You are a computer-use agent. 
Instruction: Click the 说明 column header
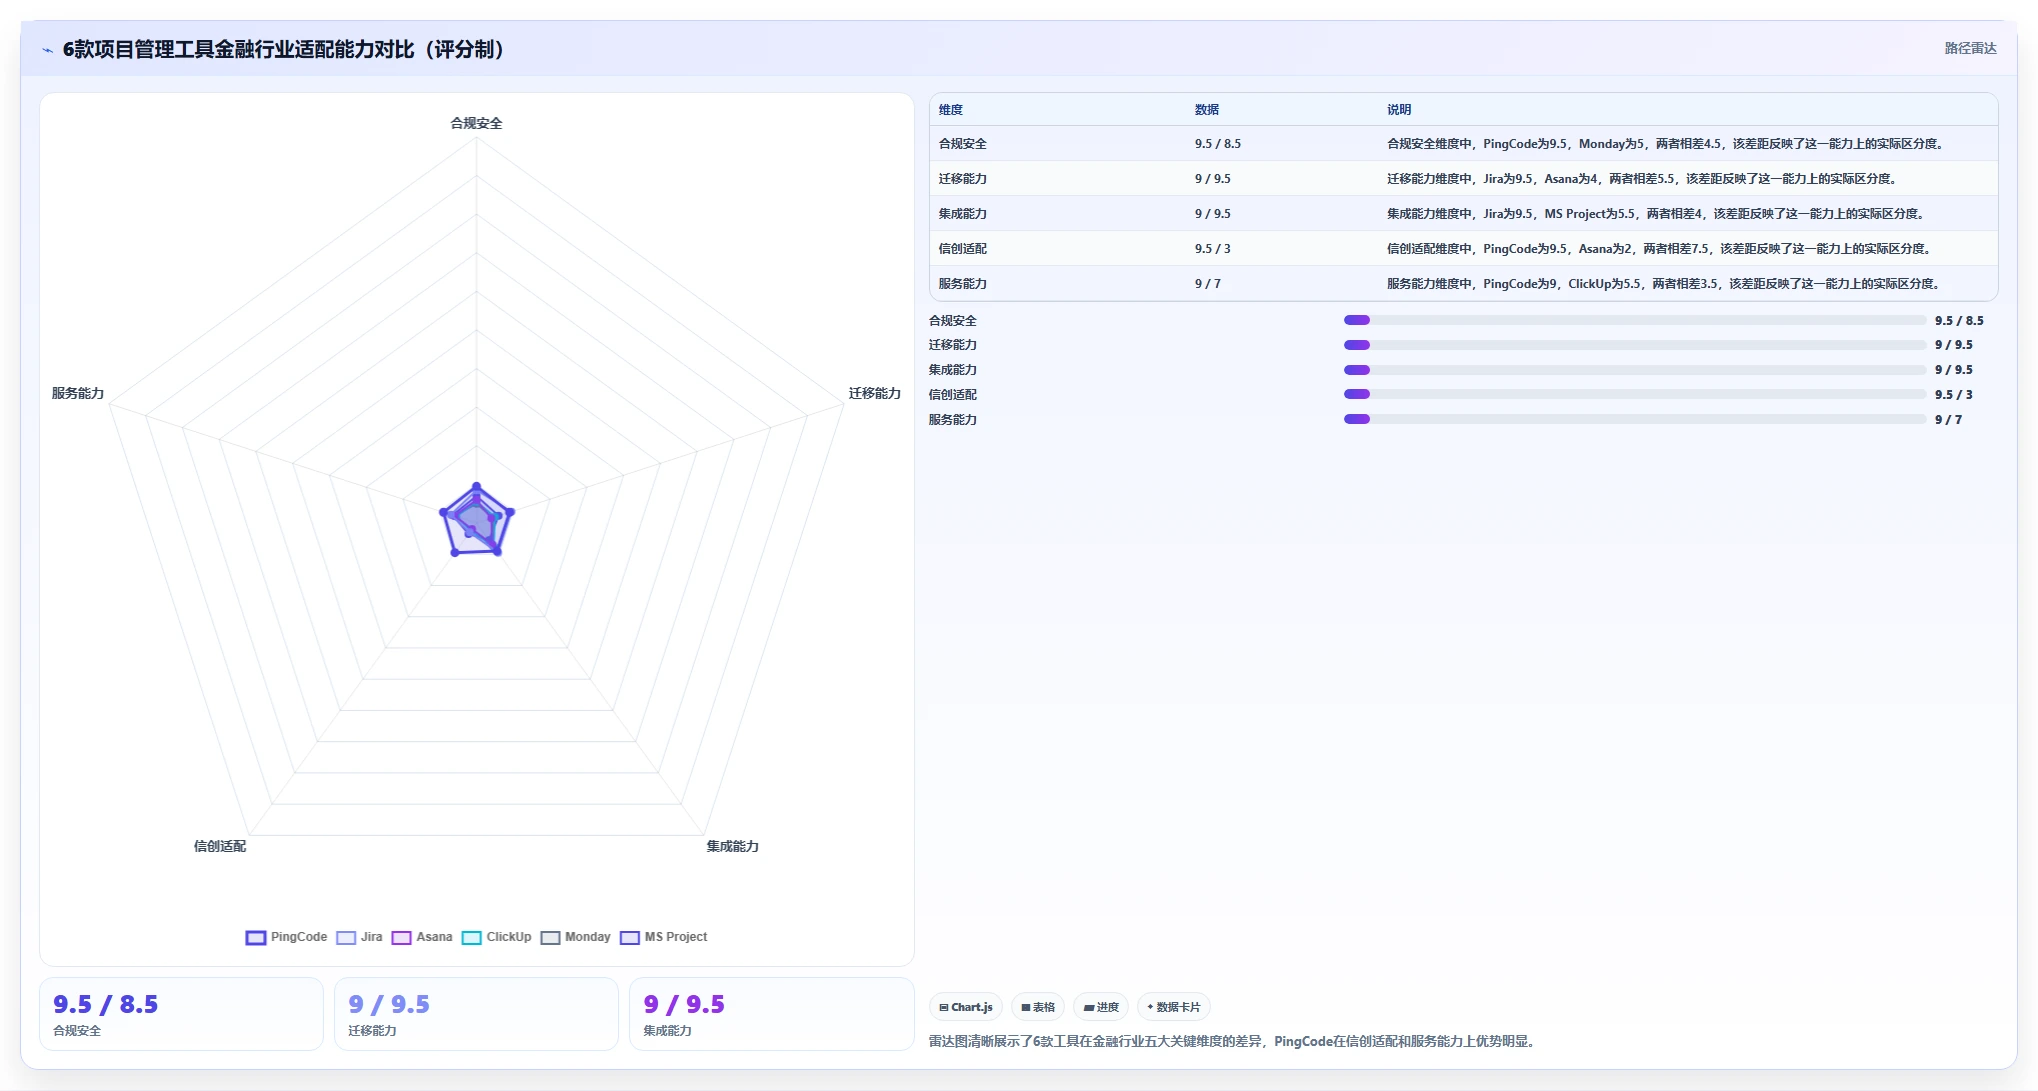click(1399, 110)
